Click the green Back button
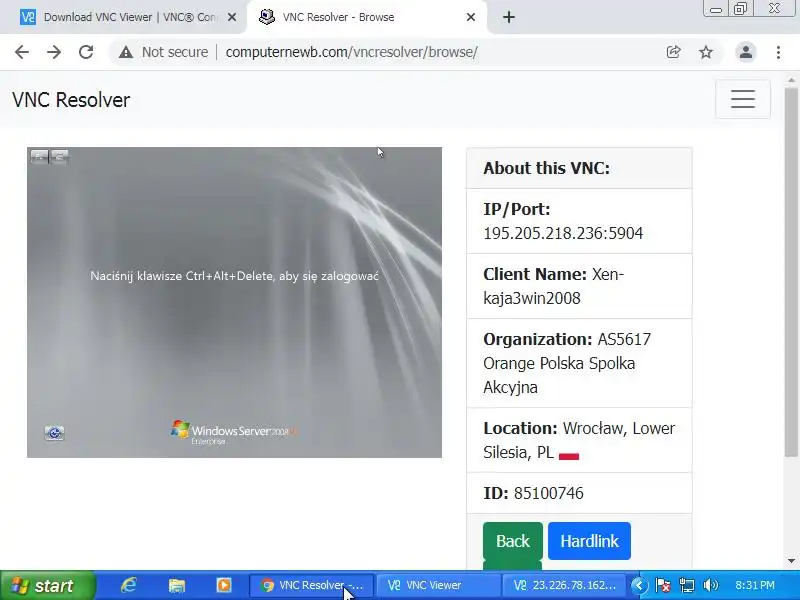 (513, 541)
